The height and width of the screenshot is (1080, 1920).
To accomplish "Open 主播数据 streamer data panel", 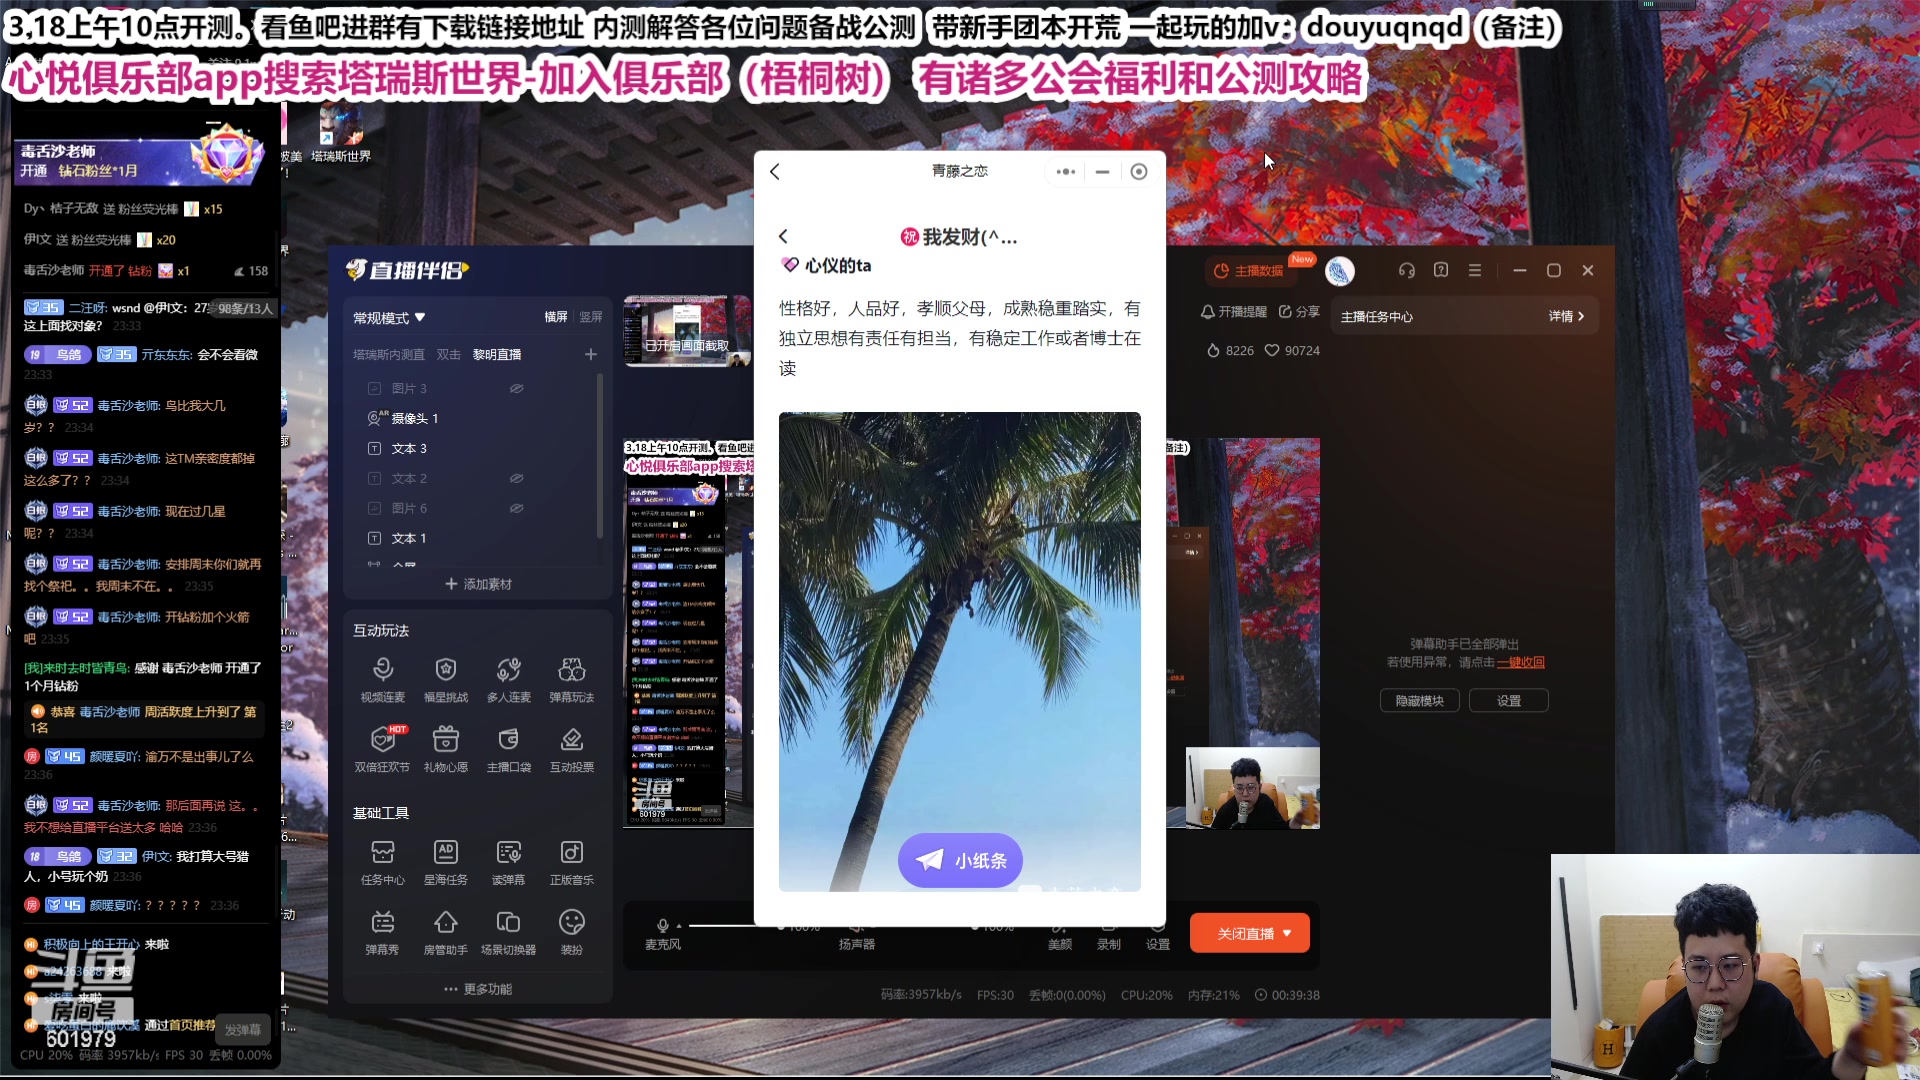I will point(1249,271).
